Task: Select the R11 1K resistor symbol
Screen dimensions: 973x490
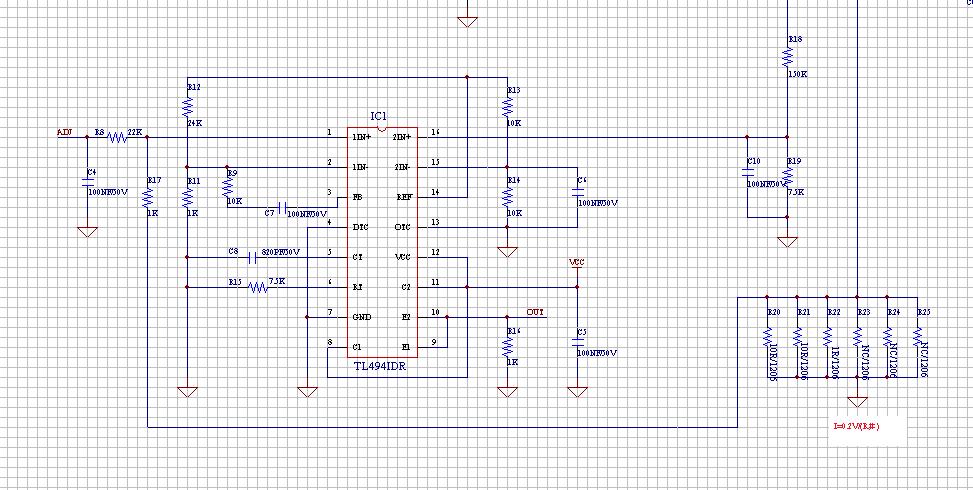Action: coord(187,198)
